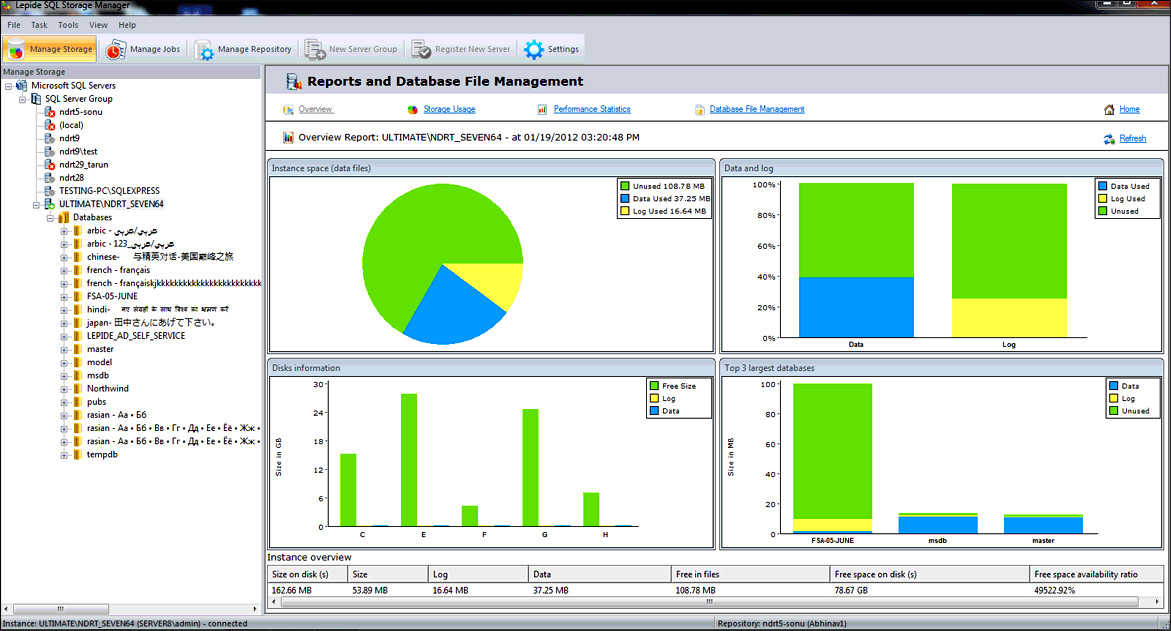Click the Refresh arrows icon
This screenshot has height=631, width=1171.
(1109, 139)
